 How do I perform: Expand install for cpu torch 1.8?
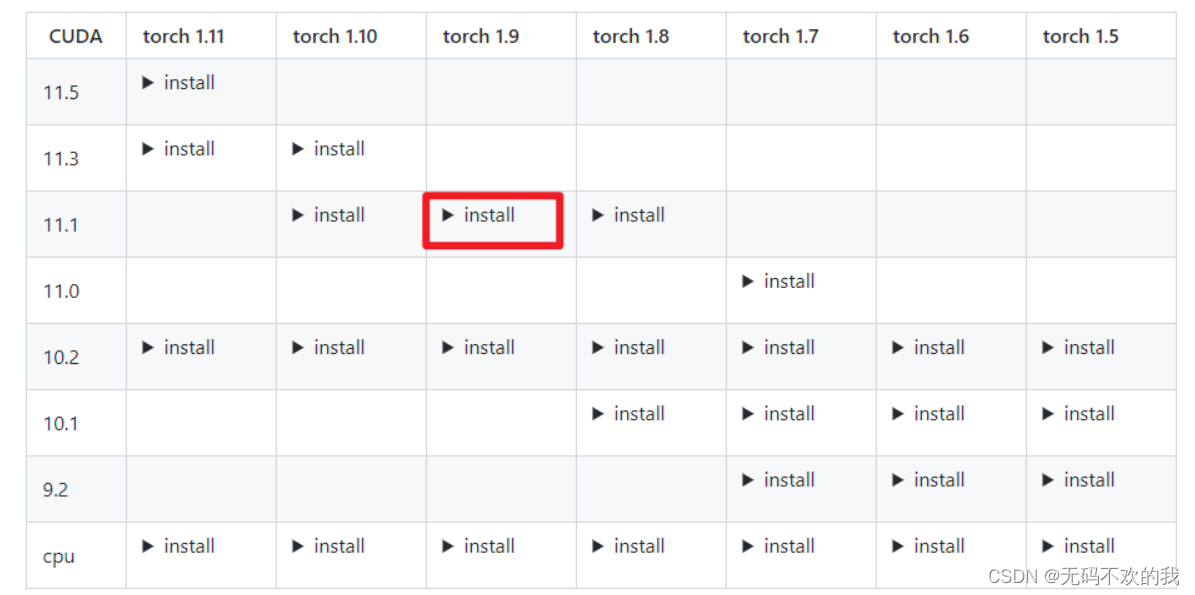[x=629, y=546]
